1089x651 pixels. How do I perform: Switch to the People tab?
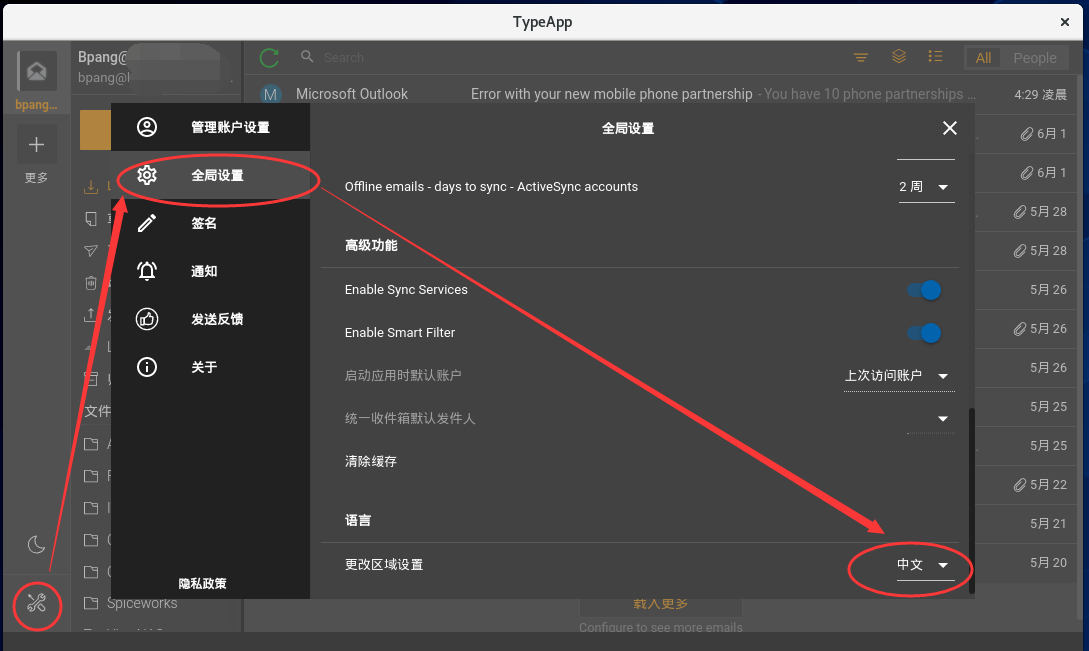[x=1034, y=57]
